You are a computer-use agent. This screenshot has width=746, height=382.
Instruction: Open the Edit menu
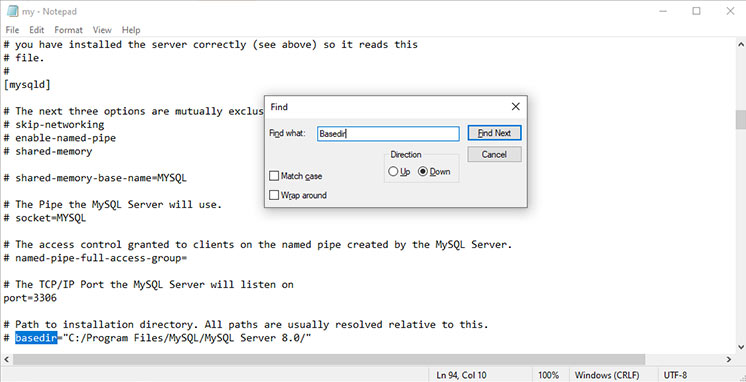click(x=37, y=29)
